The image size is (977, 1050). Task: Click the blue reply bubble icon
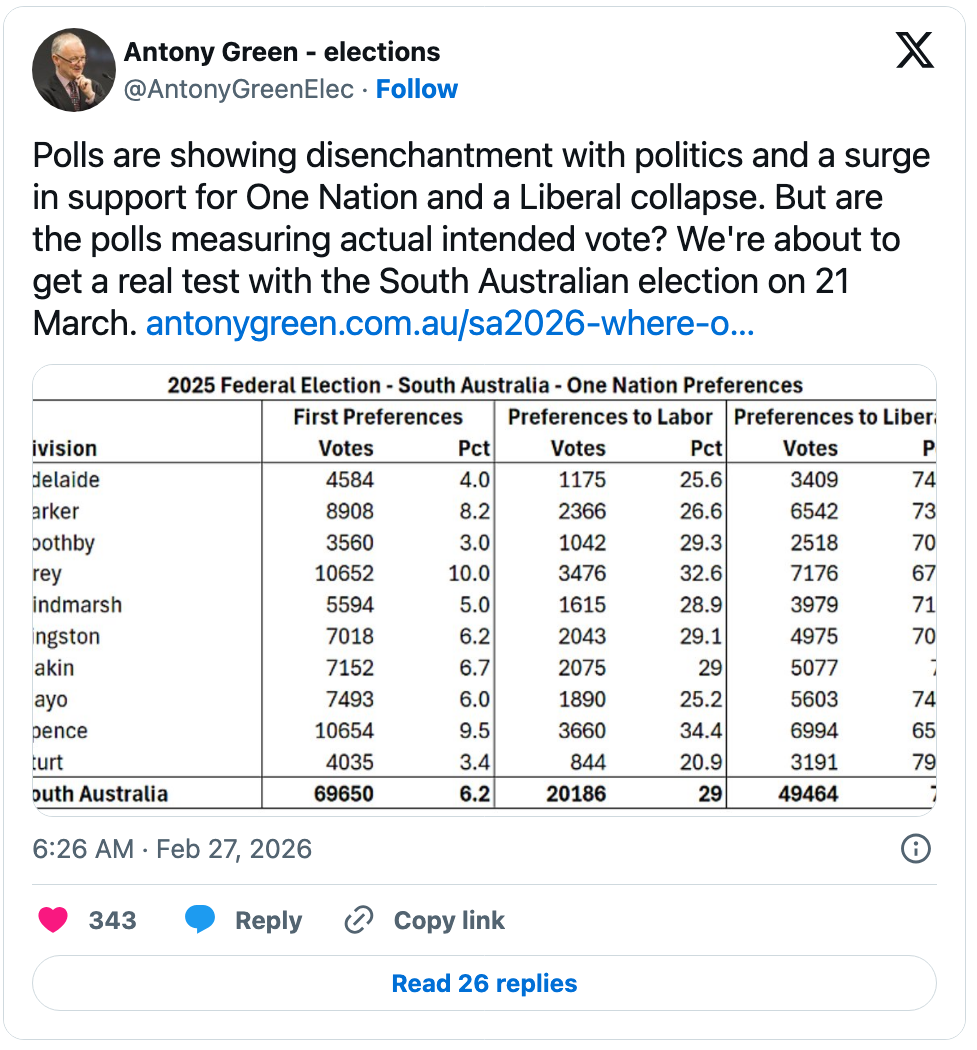coord(200,920)
